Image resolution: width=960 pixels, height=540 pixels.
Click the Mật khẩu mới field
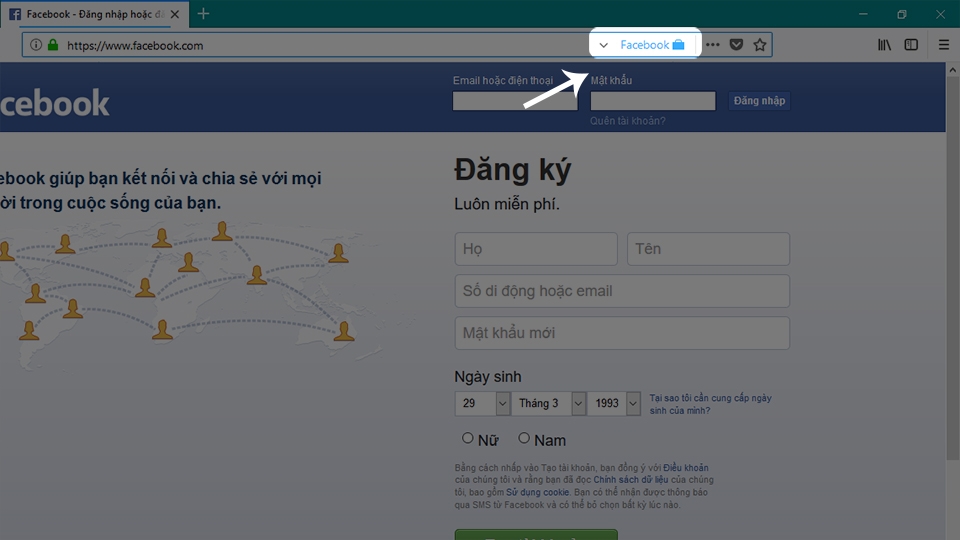coord(622,333)
